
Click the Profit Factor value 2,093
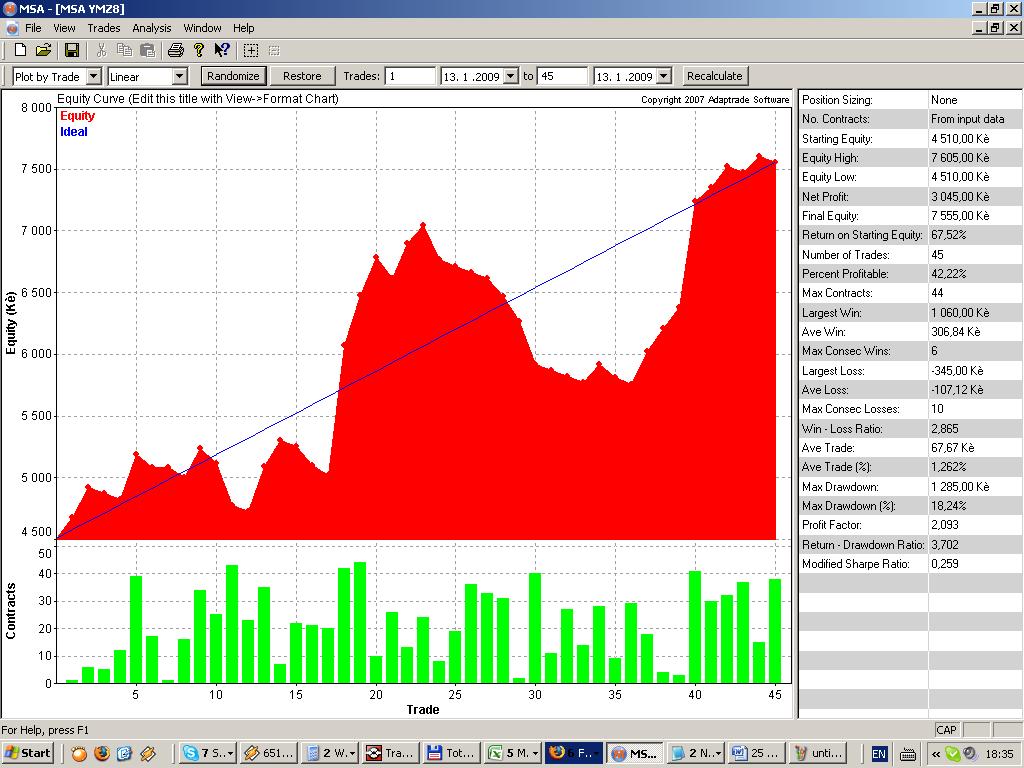[x=944, y=525]
